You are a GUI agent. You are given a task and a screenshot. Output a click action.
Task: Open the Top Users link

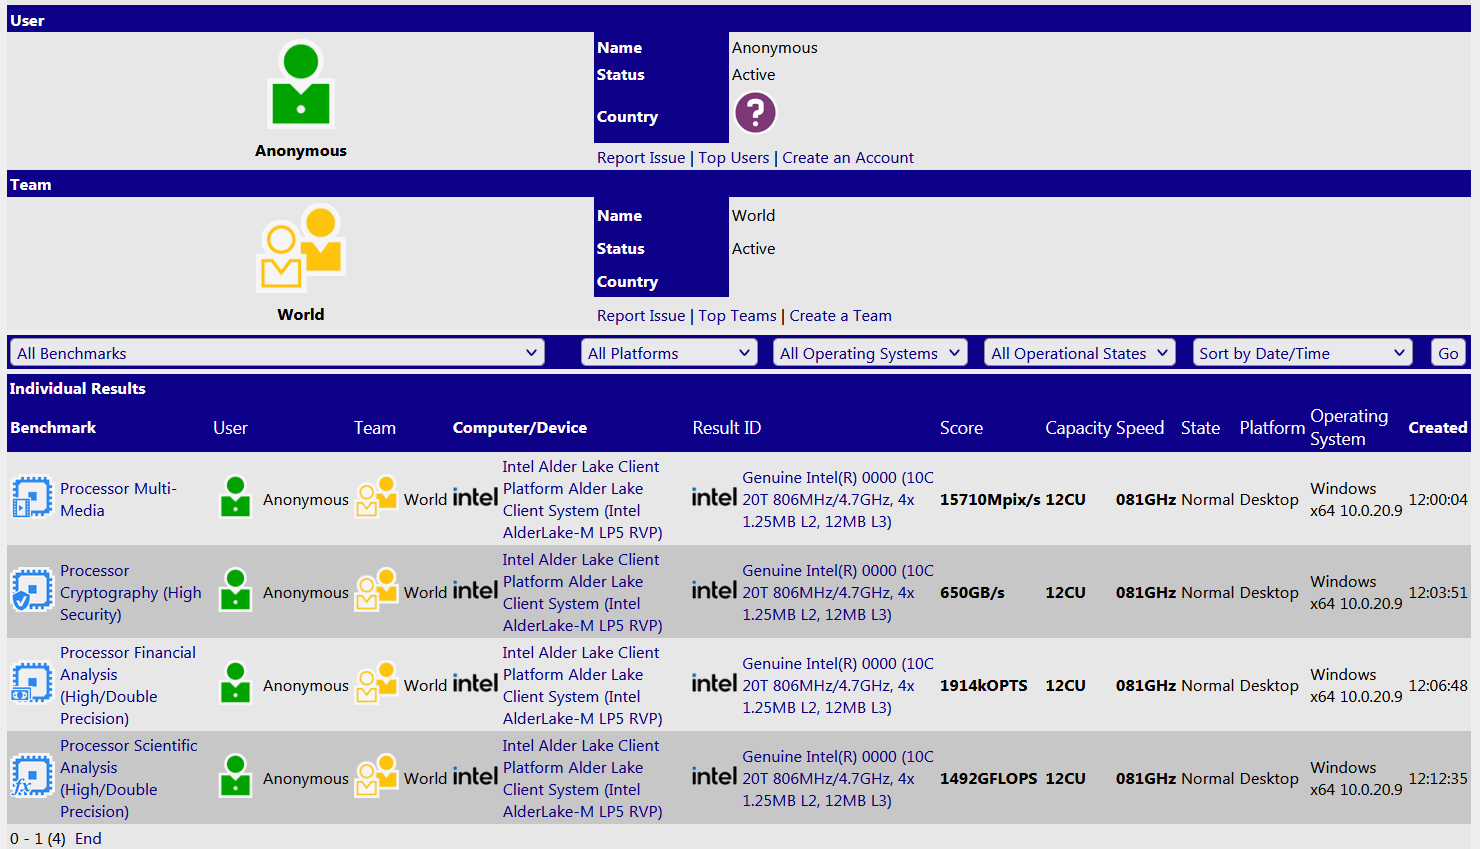click(x=734, y=158)
